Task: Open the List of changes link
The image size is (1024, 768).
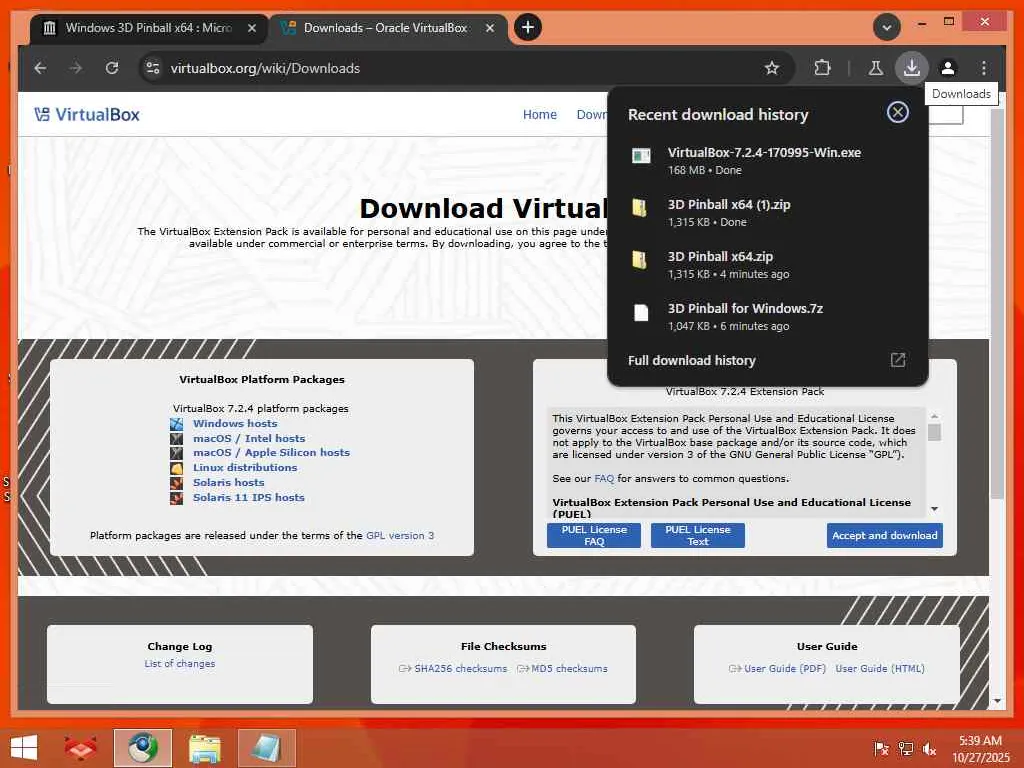Action: (x=180, y=664)
